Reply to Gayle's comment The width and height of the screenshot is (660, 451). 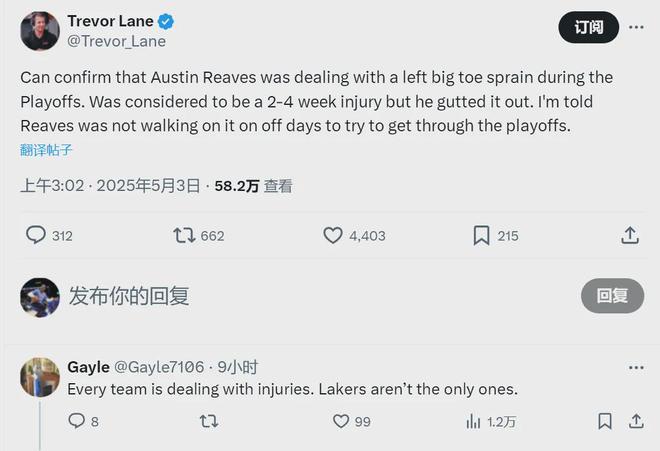pos(76,421)
